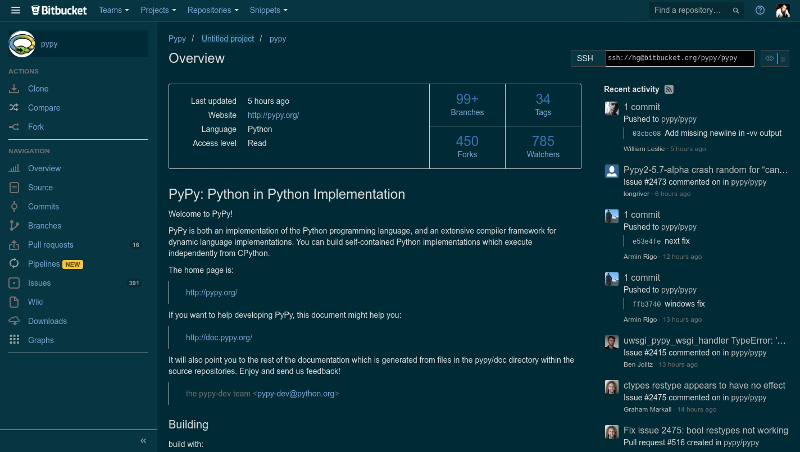Open uwsgi_pypy_wsgi_handler TypeError issue
This screenshot has height=452, width=800.
(x=704, y=341)
